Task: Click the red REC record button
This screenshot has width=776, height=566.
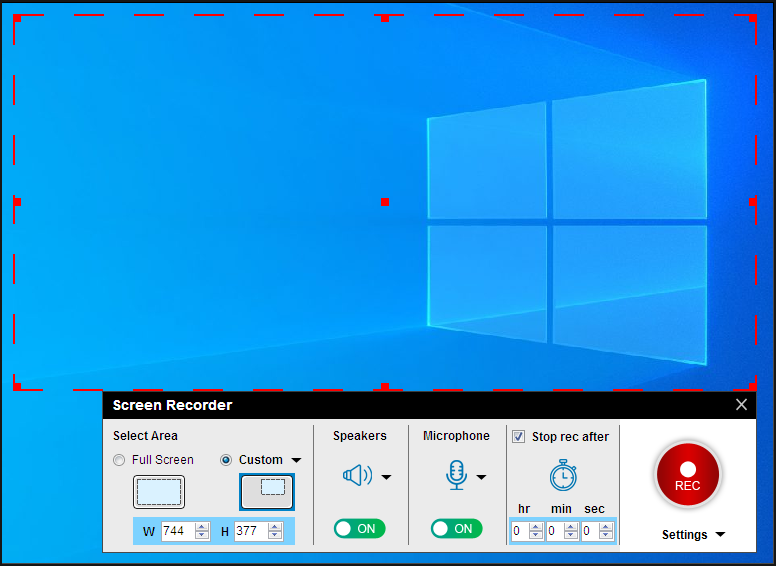Action: pyautogui.click(x=687, y=476)
